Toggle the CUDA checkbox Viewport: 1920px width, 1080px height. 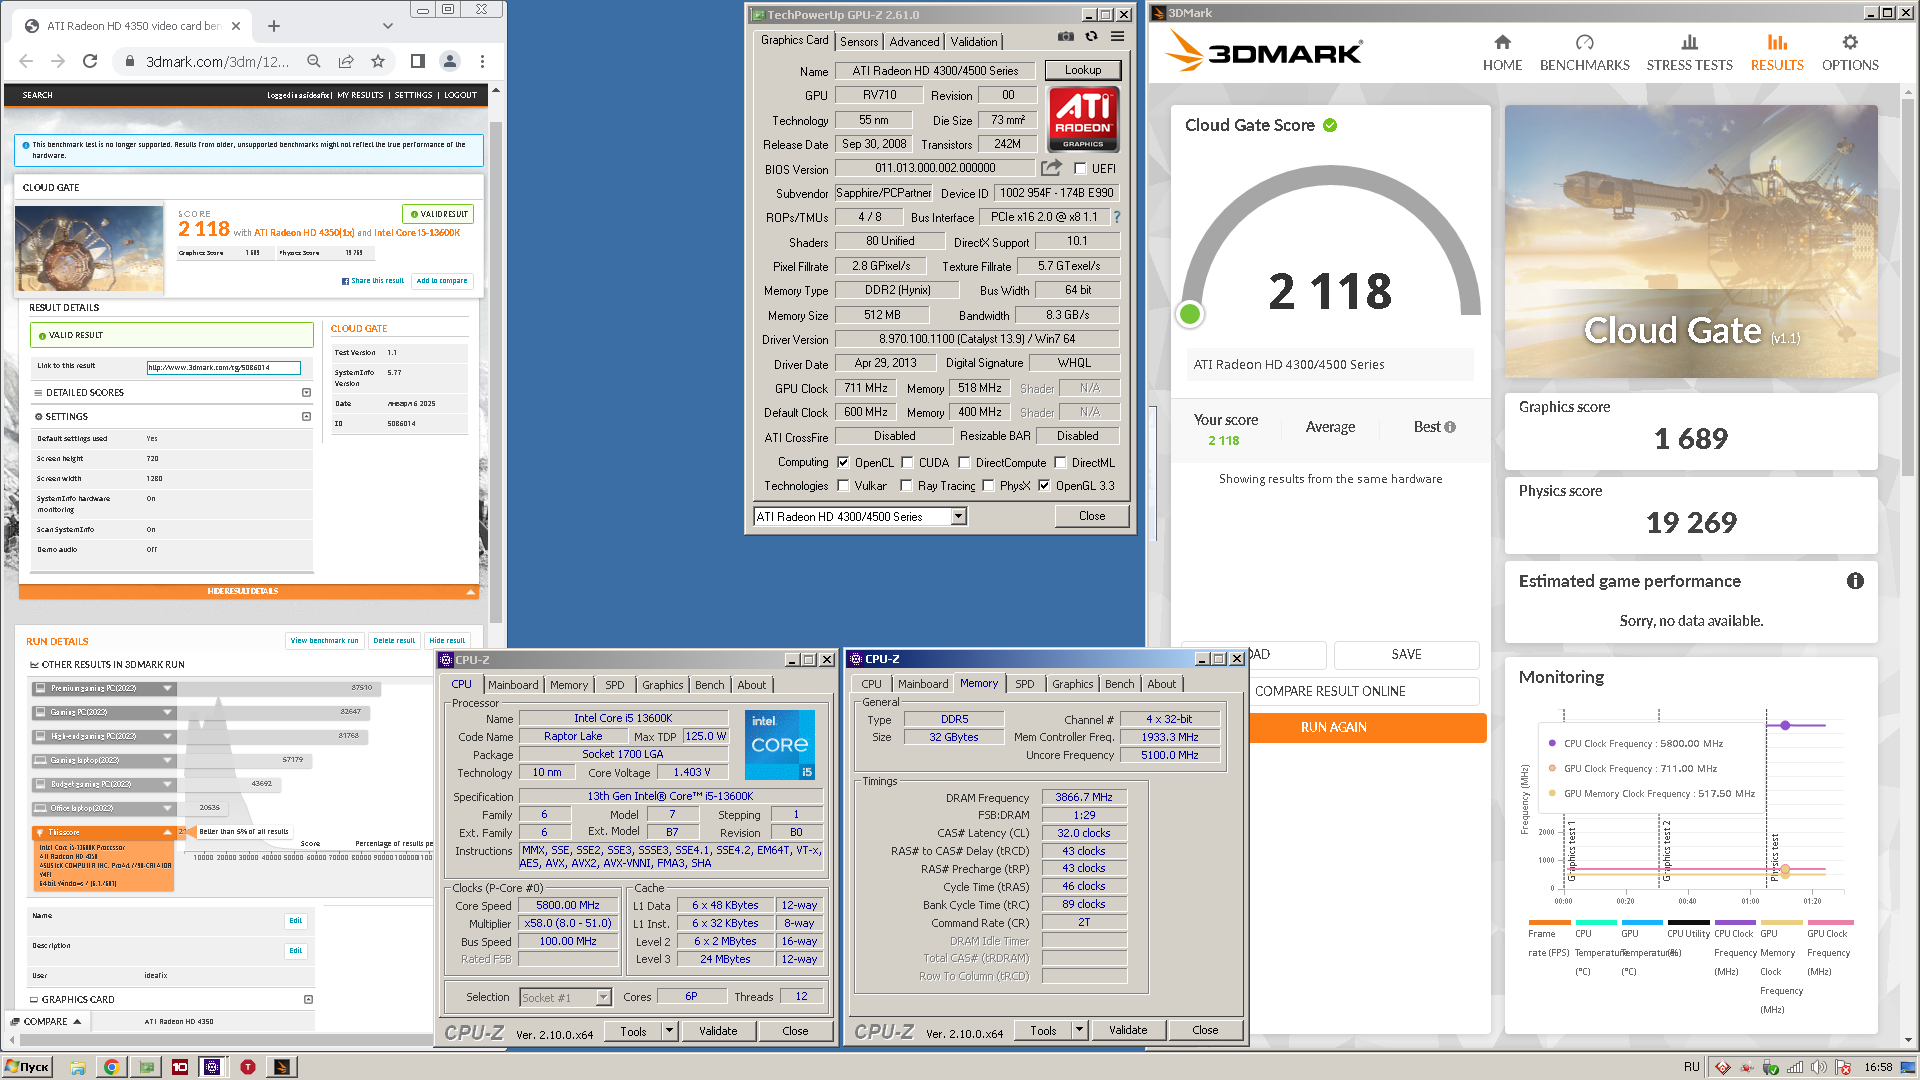(907, 462)
